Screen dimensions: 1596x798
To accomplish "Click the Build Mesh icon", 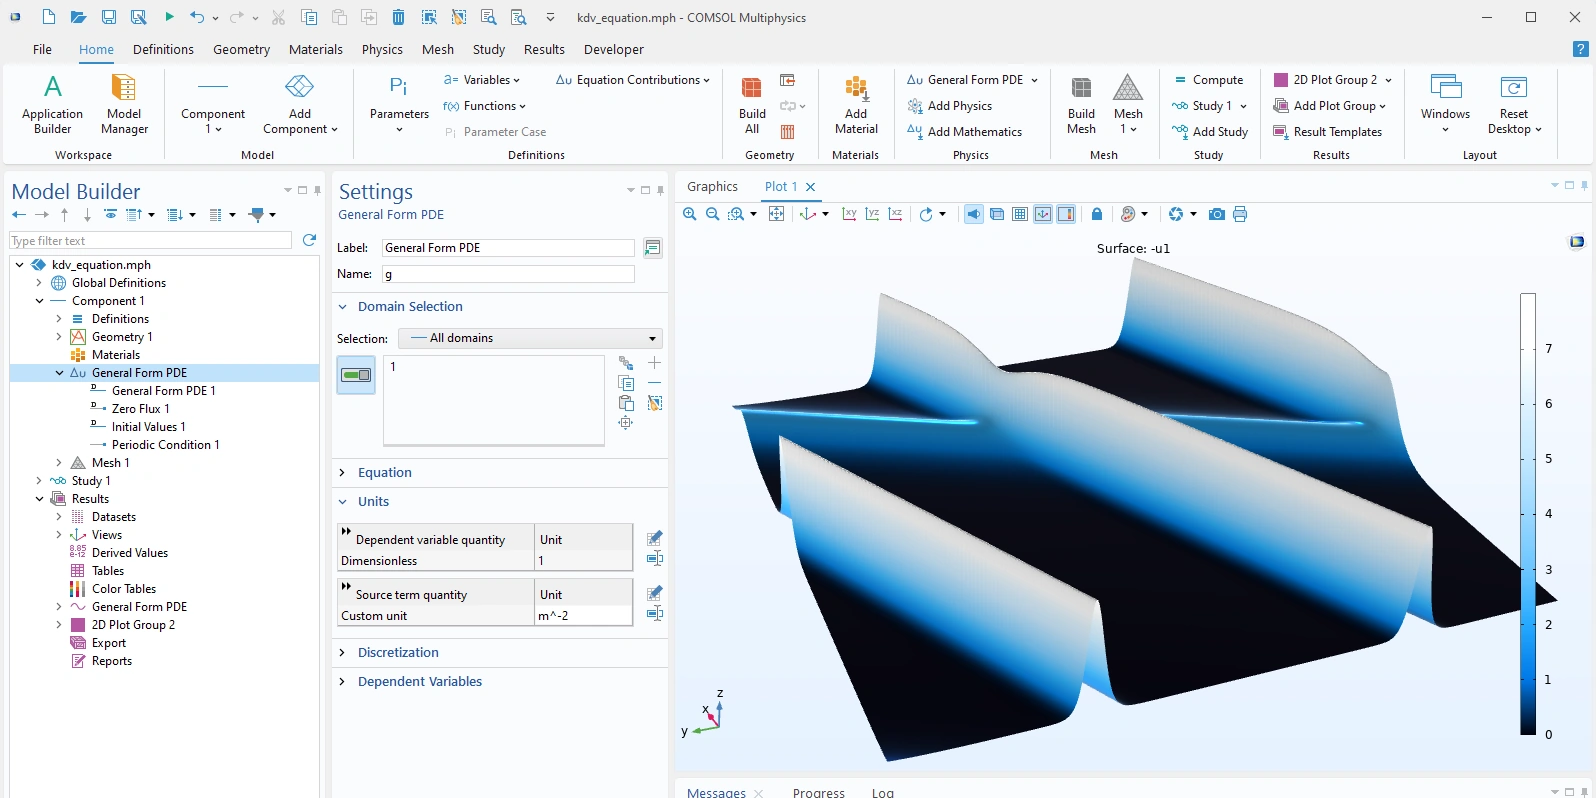I will 1081,104.
